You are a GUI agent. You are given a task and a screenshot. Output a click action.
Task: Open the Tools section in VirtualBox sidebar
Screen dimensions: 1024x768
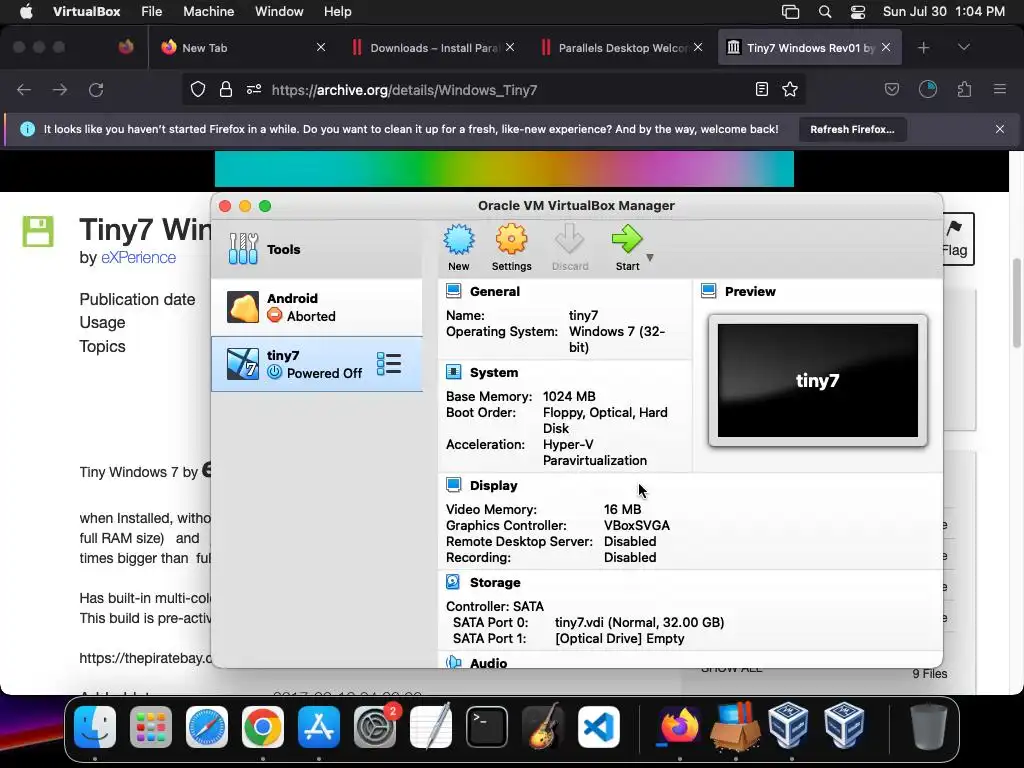[317, 249]
